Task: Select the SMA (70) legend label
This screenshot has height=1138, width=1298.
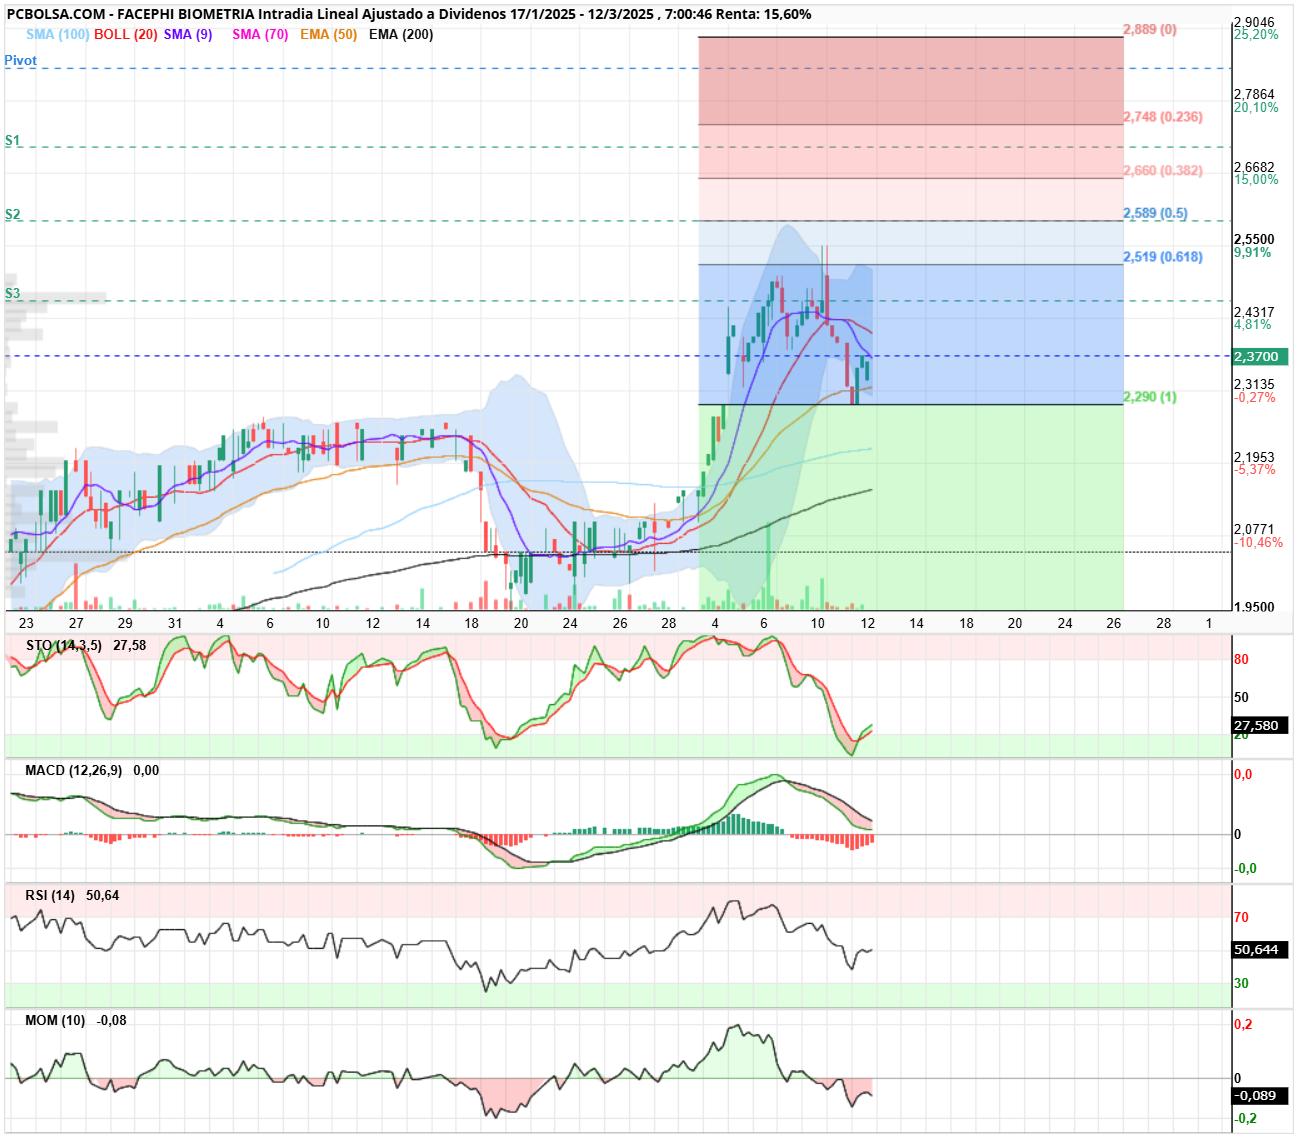Action: [x=260, y=34]
